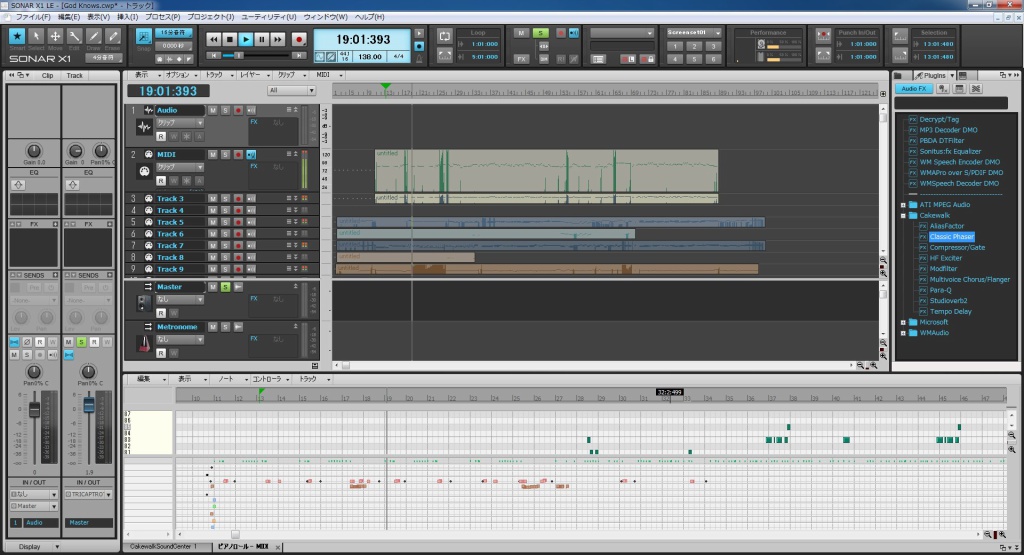Click the Audio track waveform icon

[x=144, y=127]
